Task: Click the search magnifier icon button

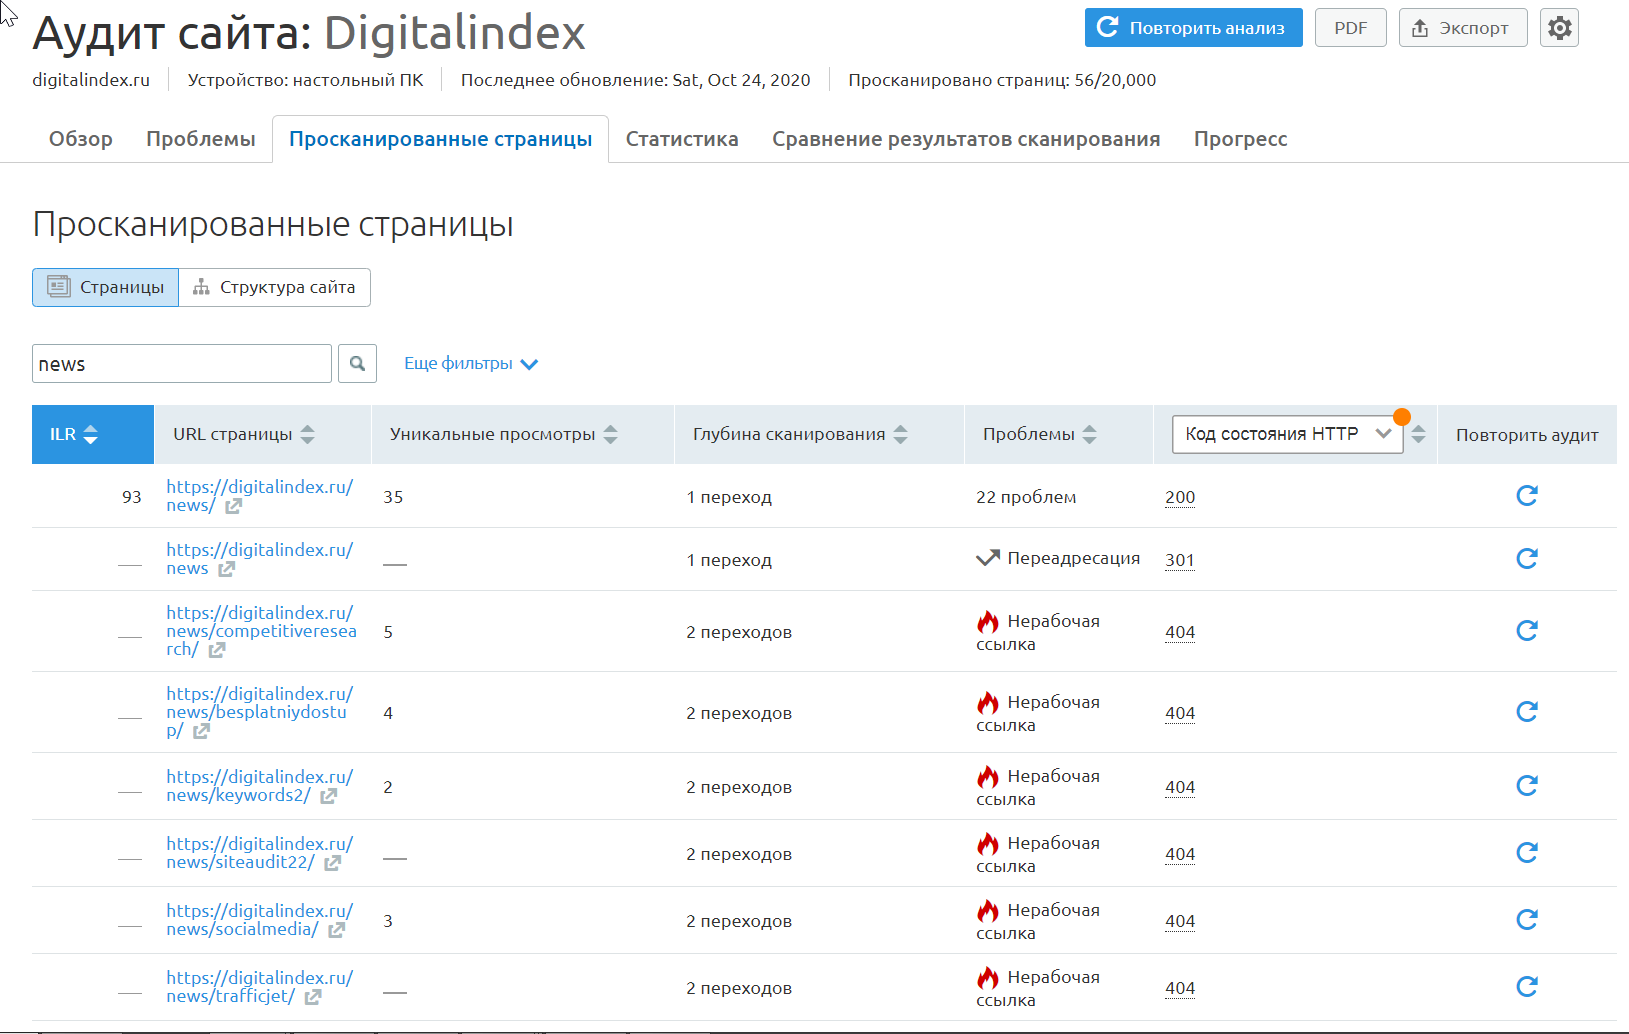Action: (x=357, y=364)
